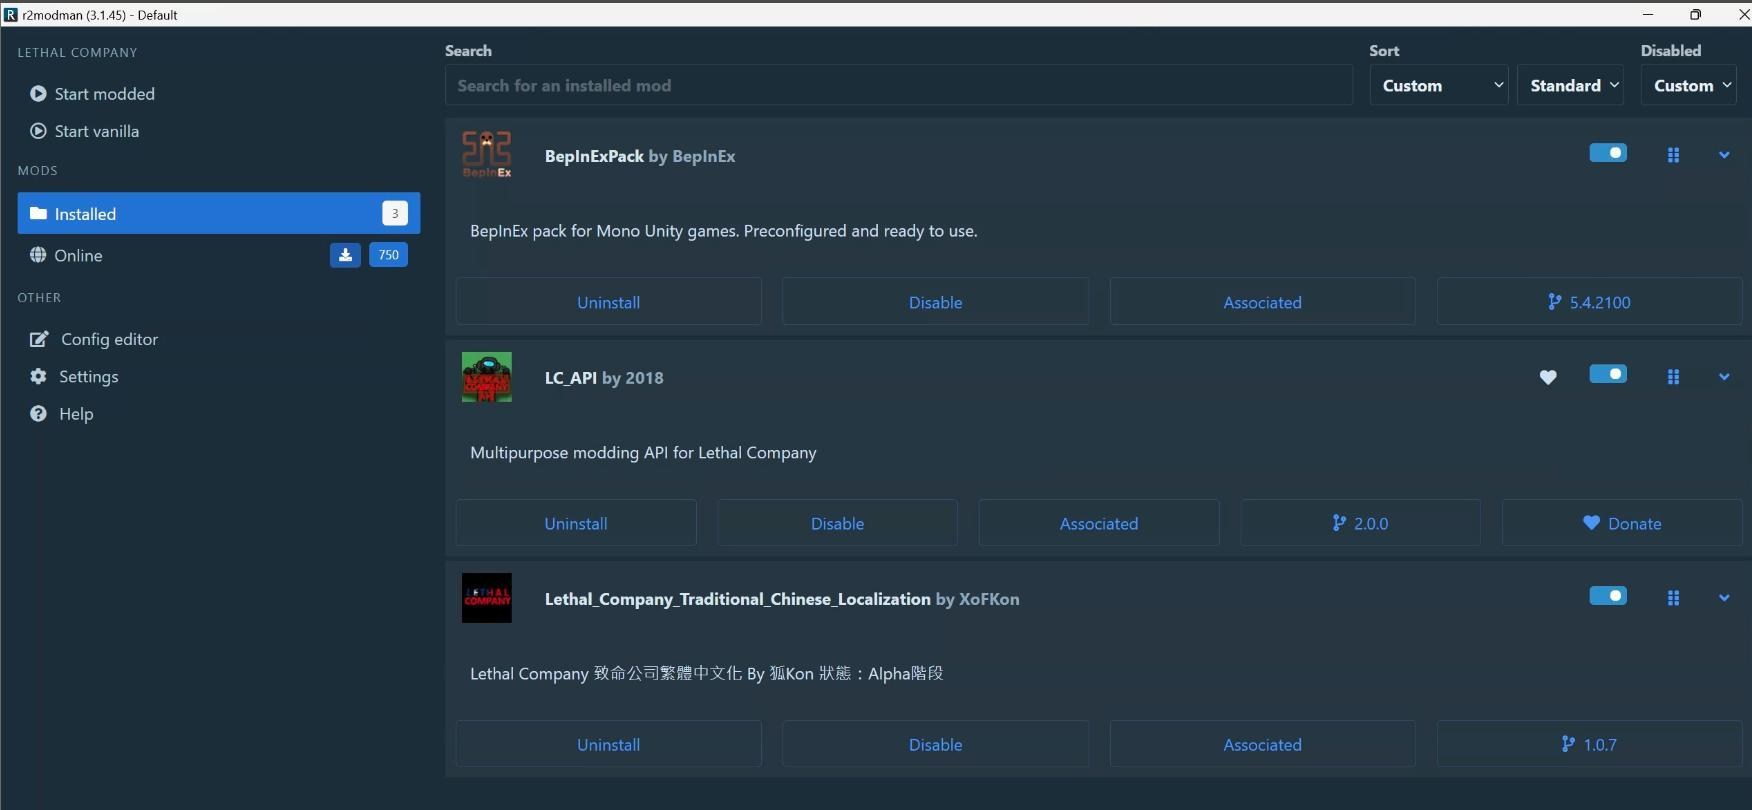Viewport: 1752px width, 810px height.
Task: Go to the Online mods section
Action: click(78, 255)
